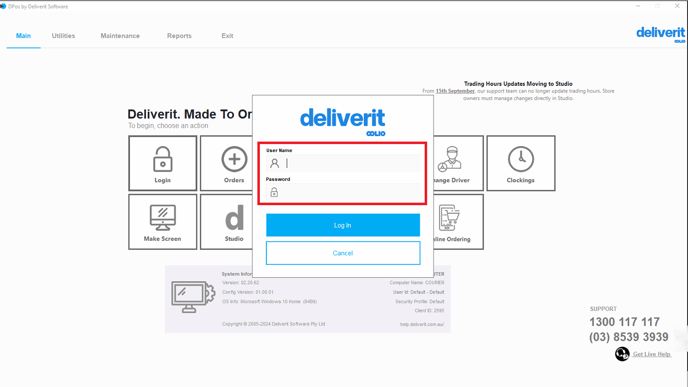688x387 pixels.
Task: Open the Make Screen monitor tile
Action: (162, 222)
